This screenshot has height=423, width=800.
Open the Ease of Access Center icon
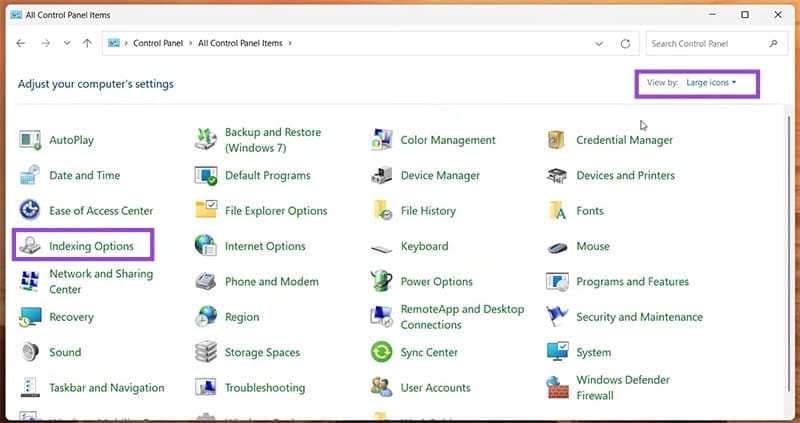pyautogui.click(x=30, y=210)
